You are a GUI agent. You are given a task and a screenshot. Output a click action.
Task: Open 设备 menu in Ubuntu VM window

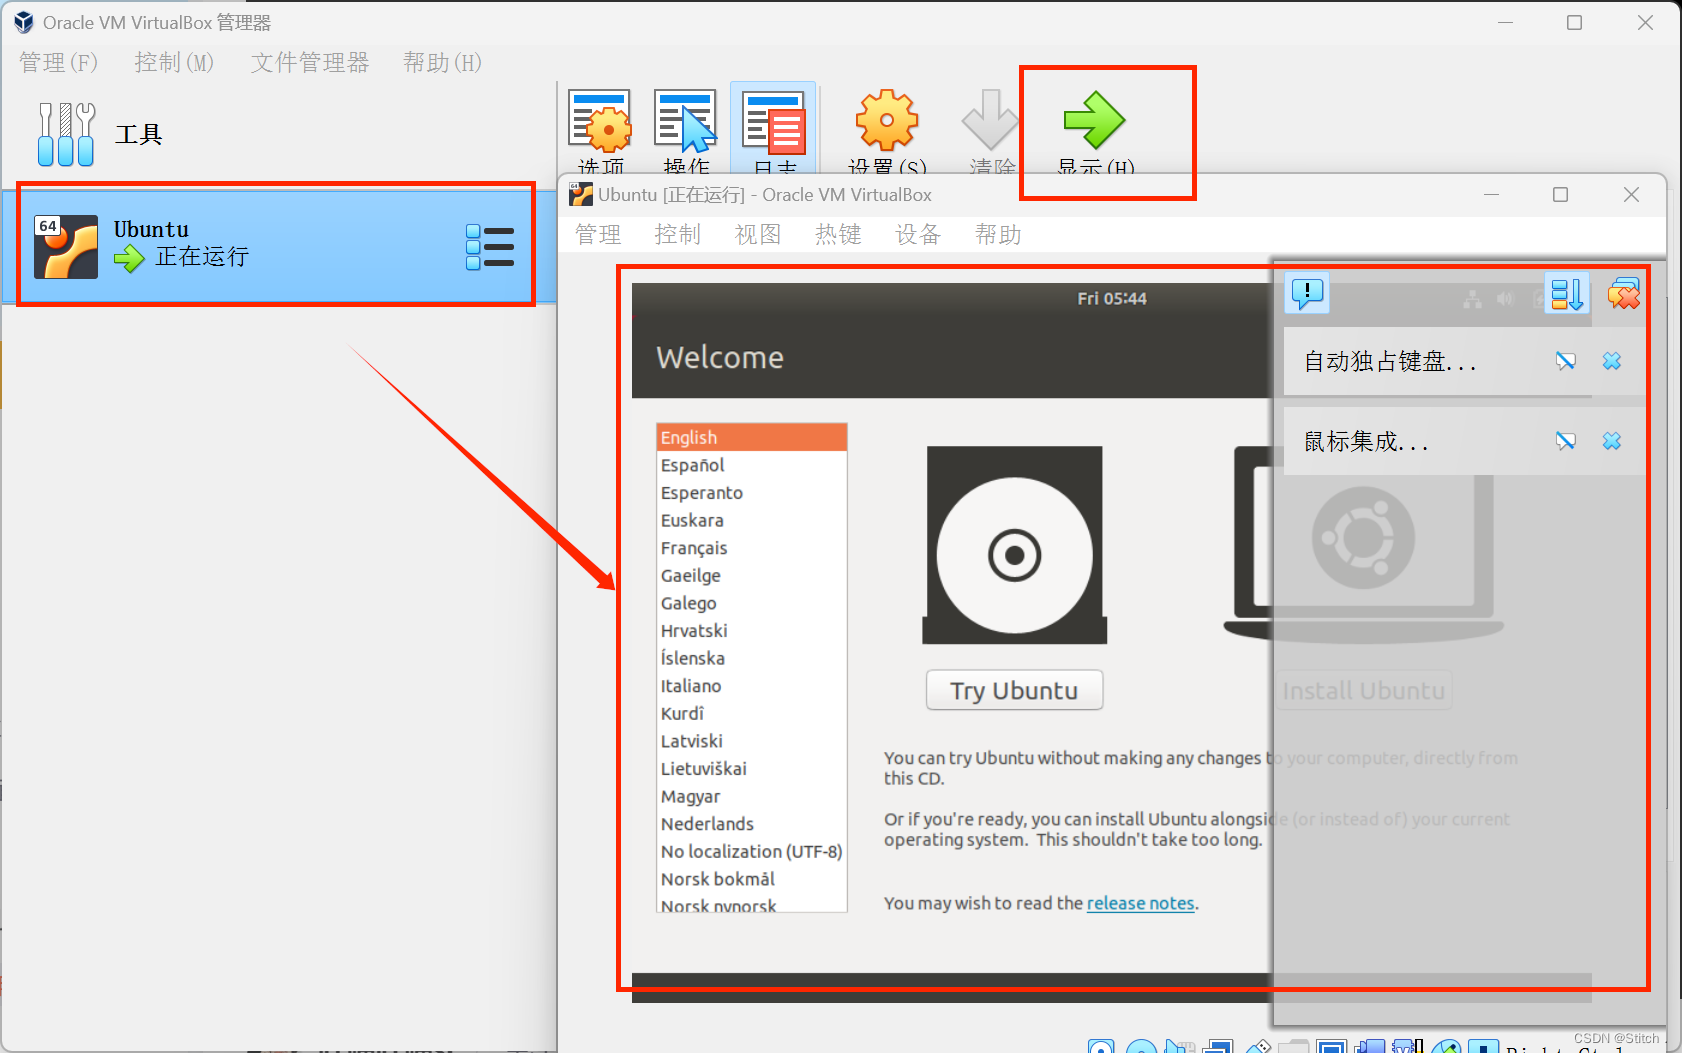click(918, 235)
